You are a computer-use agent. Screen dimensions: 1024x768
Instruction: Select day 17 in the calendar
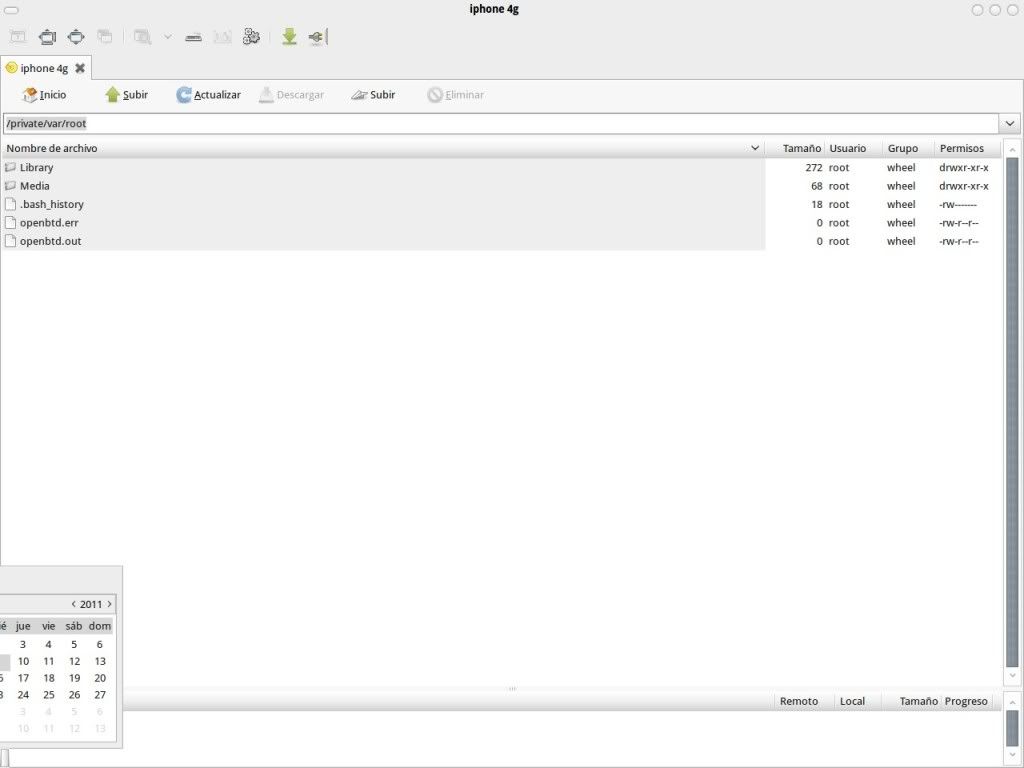tap(24, 678)
